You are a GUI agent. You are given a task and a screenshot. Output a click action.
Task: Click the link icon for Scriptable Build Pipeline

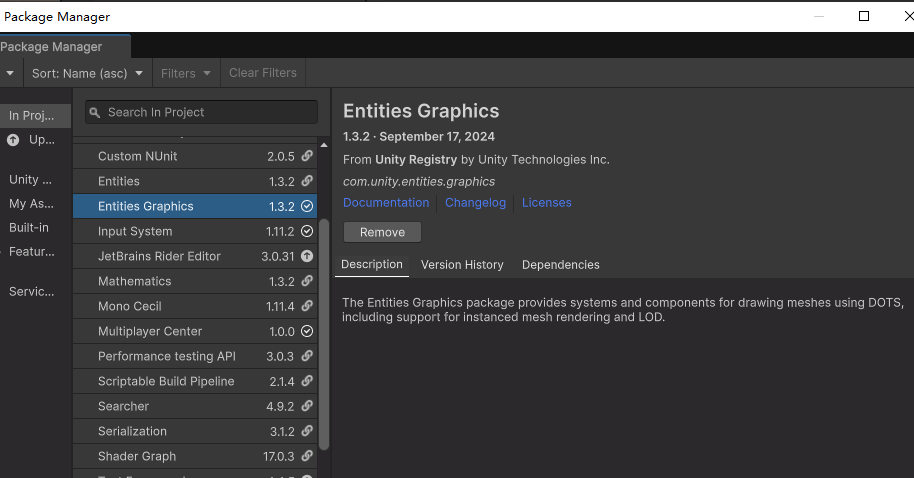coord(307,381)
